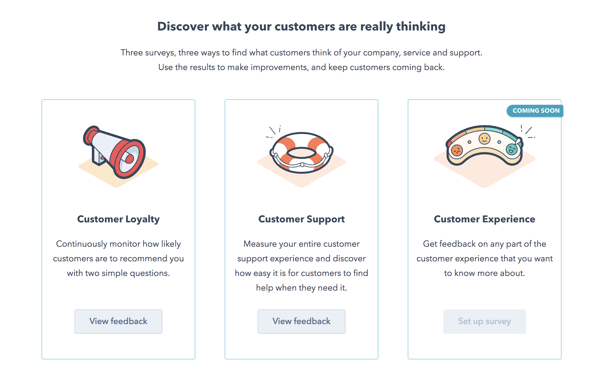Screen dimensions: 600x385
Task: Click the yellow neutral face emoji
Action: [485, 138]
